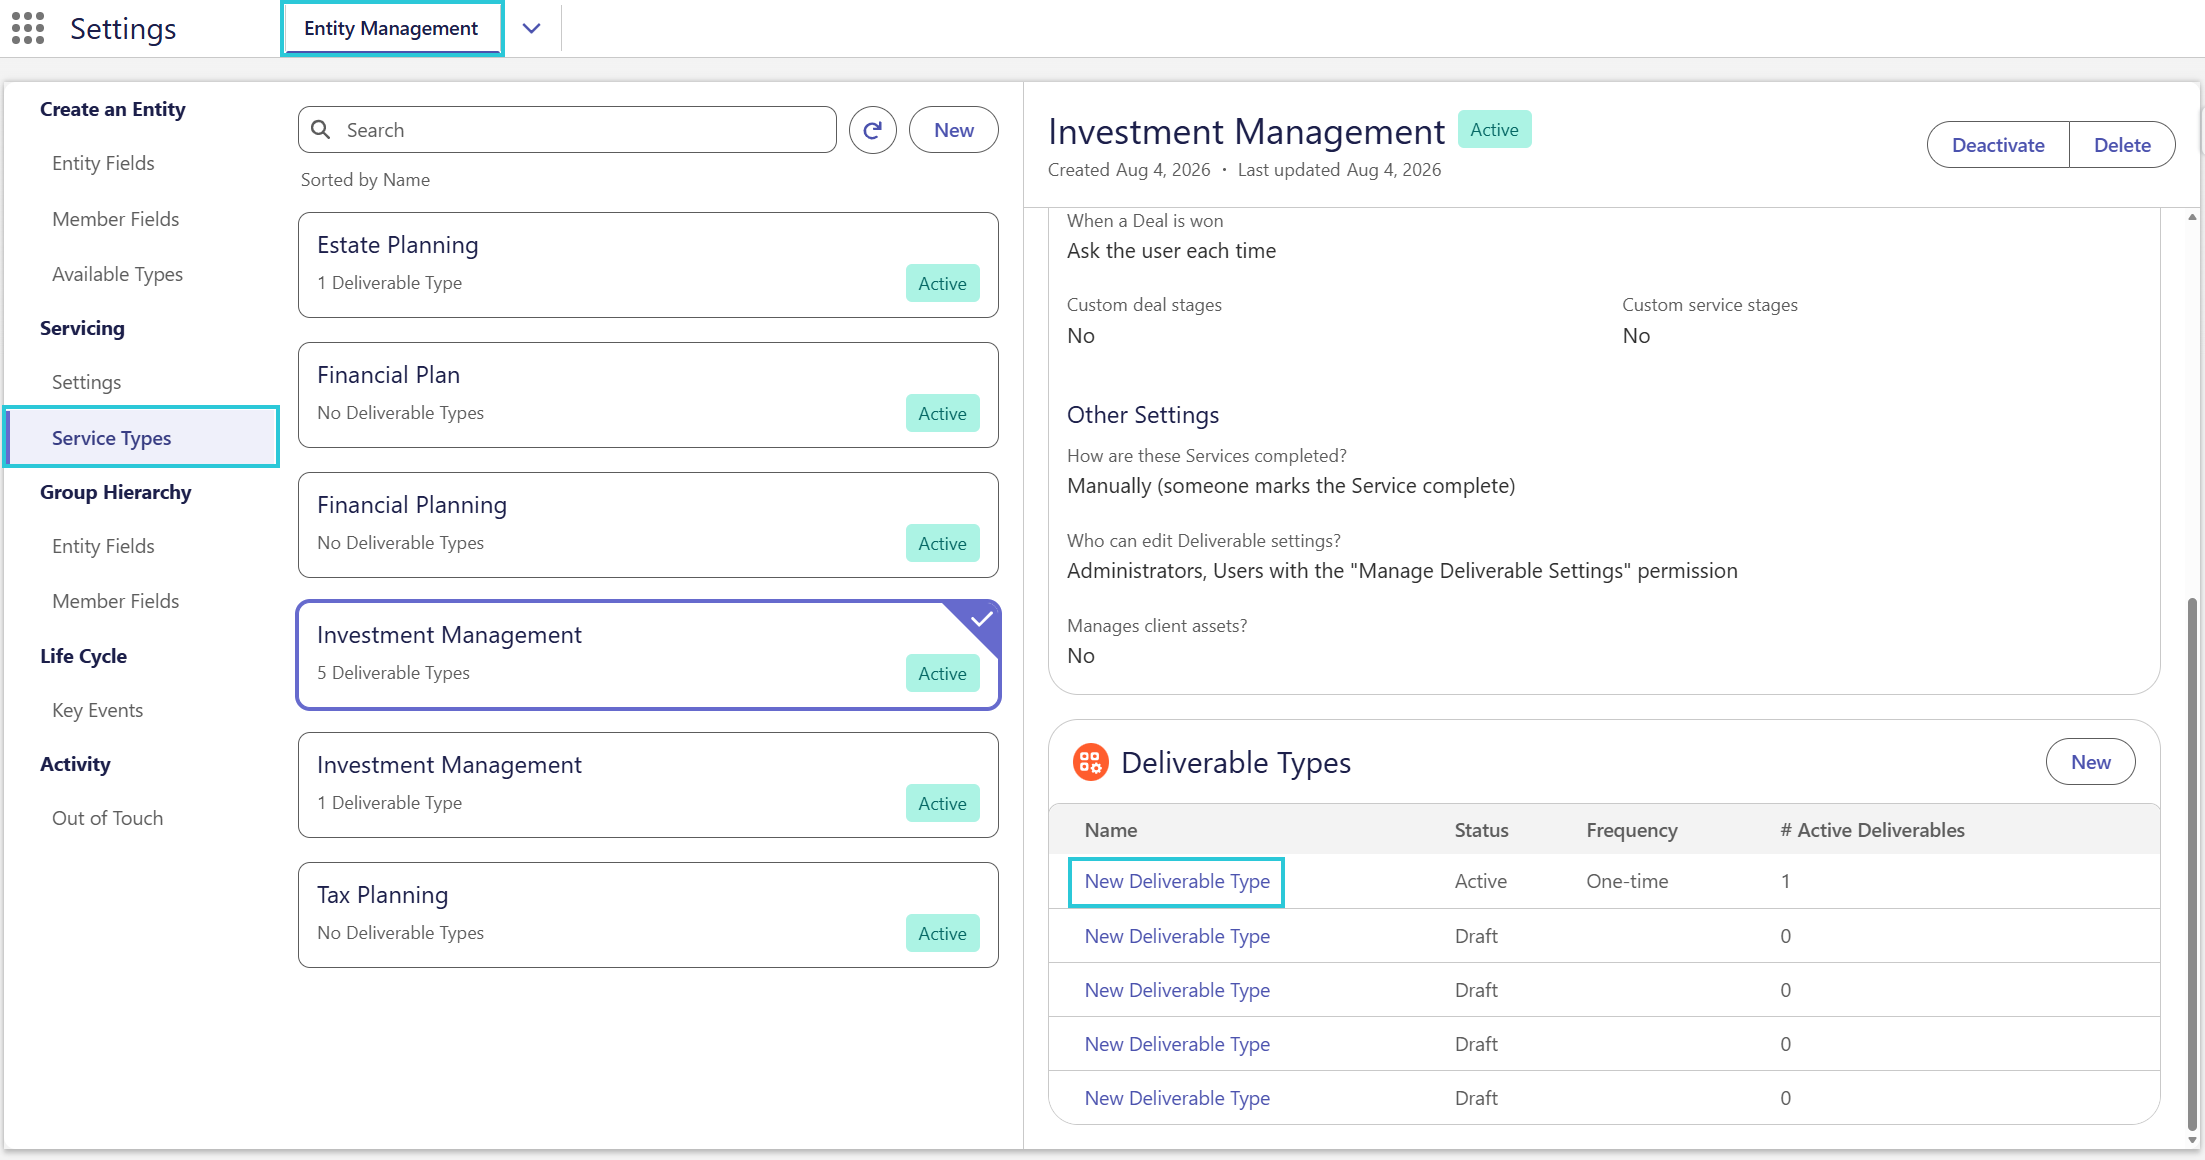Click the One-time frequency cell

(x=1627, y=881)
